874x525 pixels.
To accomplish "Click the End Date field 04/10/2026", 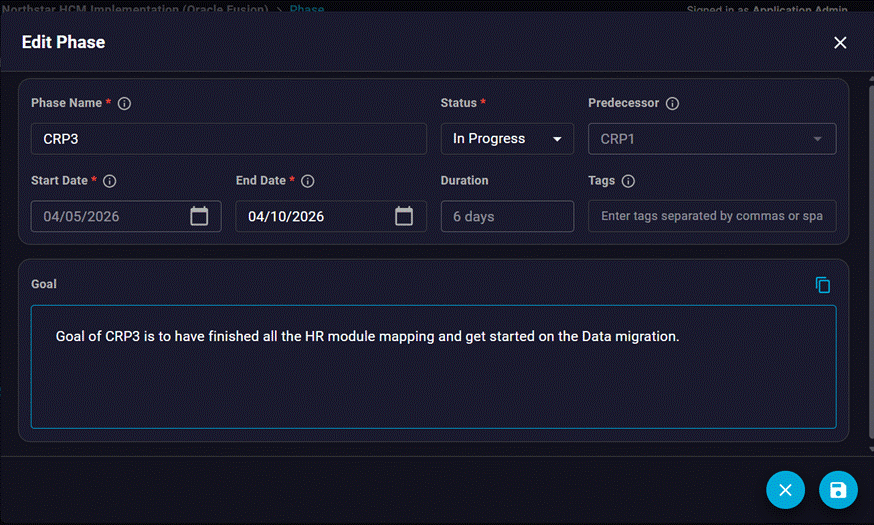I will [x=331, y=216].
